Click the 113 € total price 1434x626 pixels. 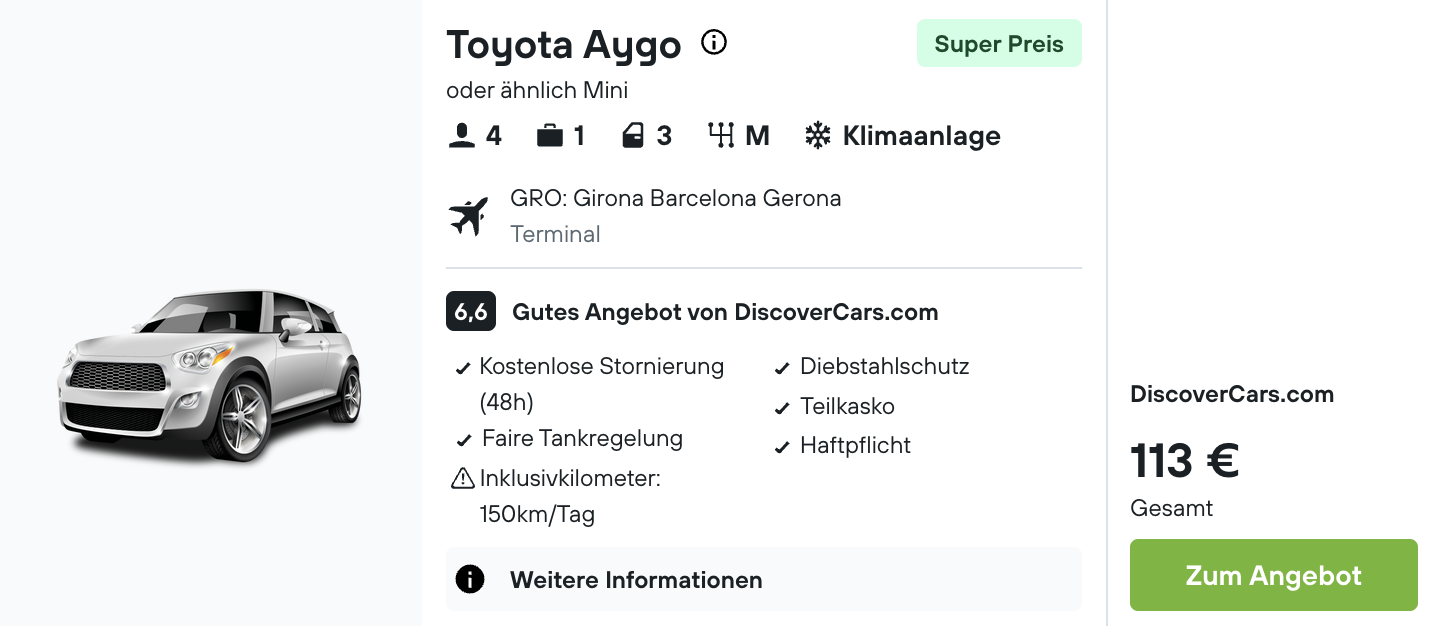[1185, 461]
